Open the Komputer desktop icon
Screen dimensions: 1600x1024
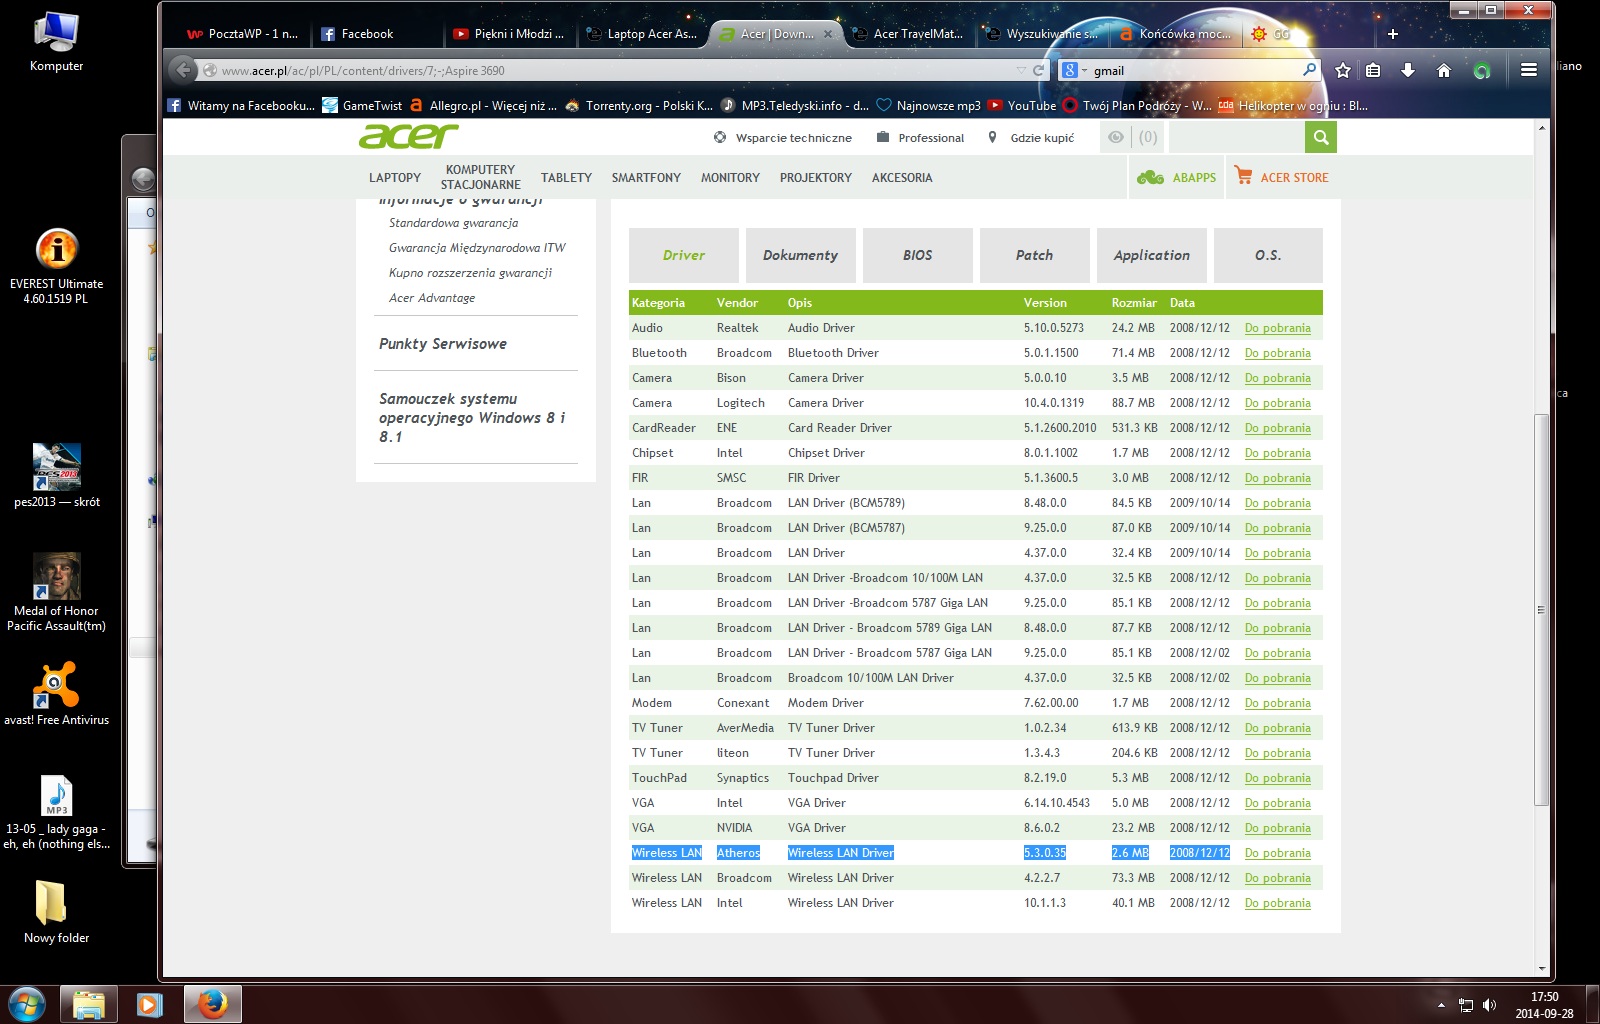pos(56,43)
